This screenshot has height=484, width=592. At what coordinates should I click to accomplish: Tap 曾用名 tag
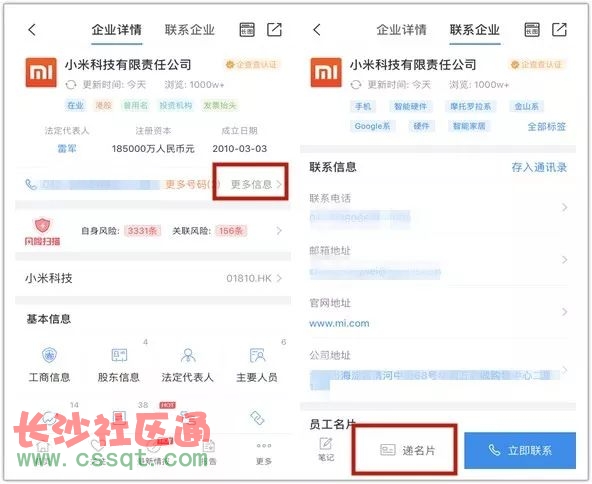136,105
